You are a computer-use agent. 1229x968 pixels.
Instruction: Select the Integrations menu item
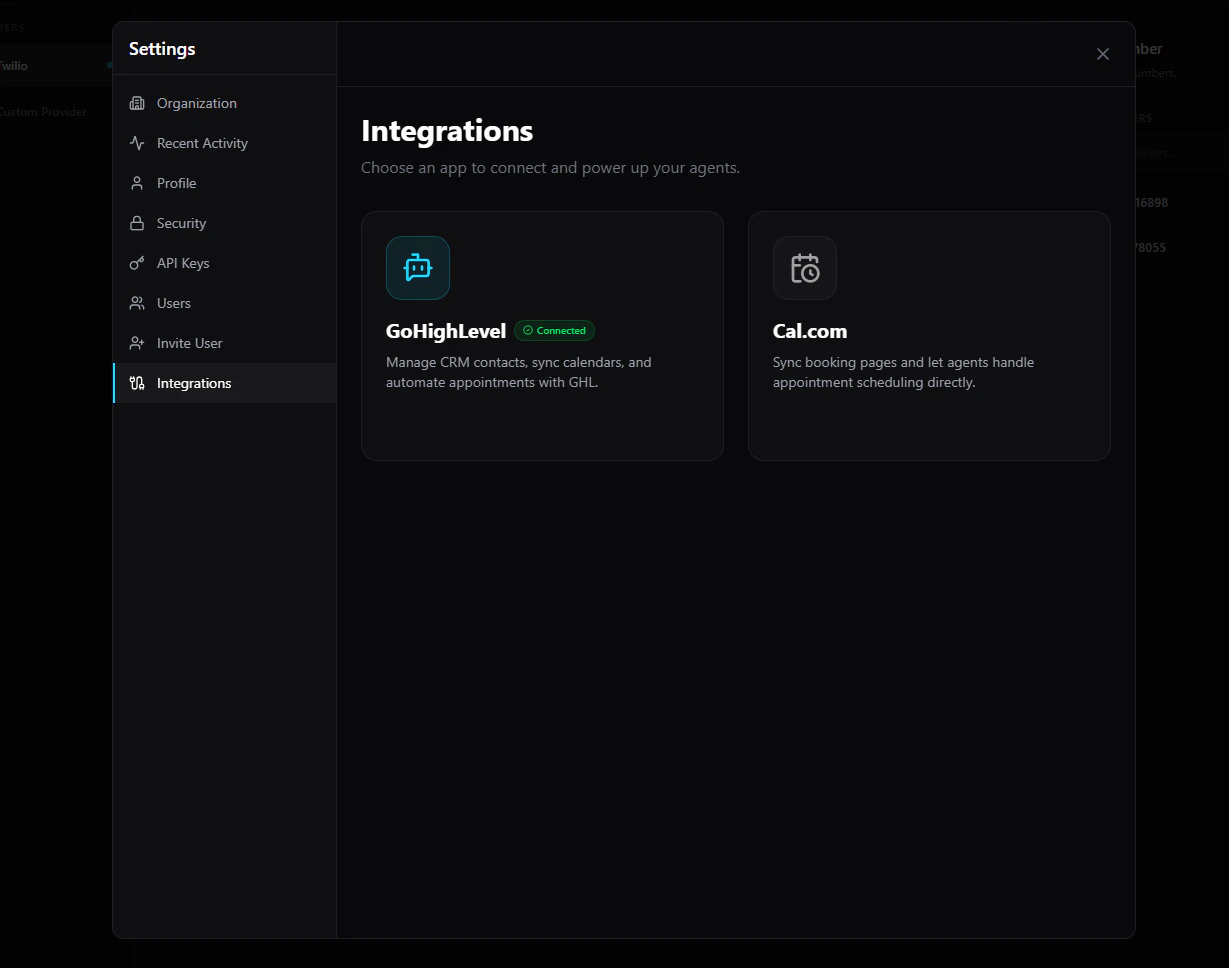point(225,383)
